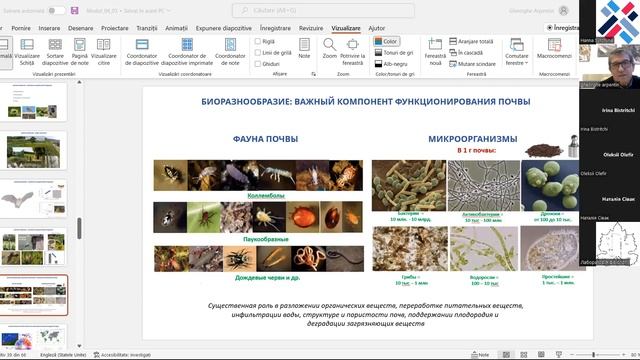The width and height of the screenshot is (640, 360).
Task: Open the Revizuire tab
Action: coord(311,28)
